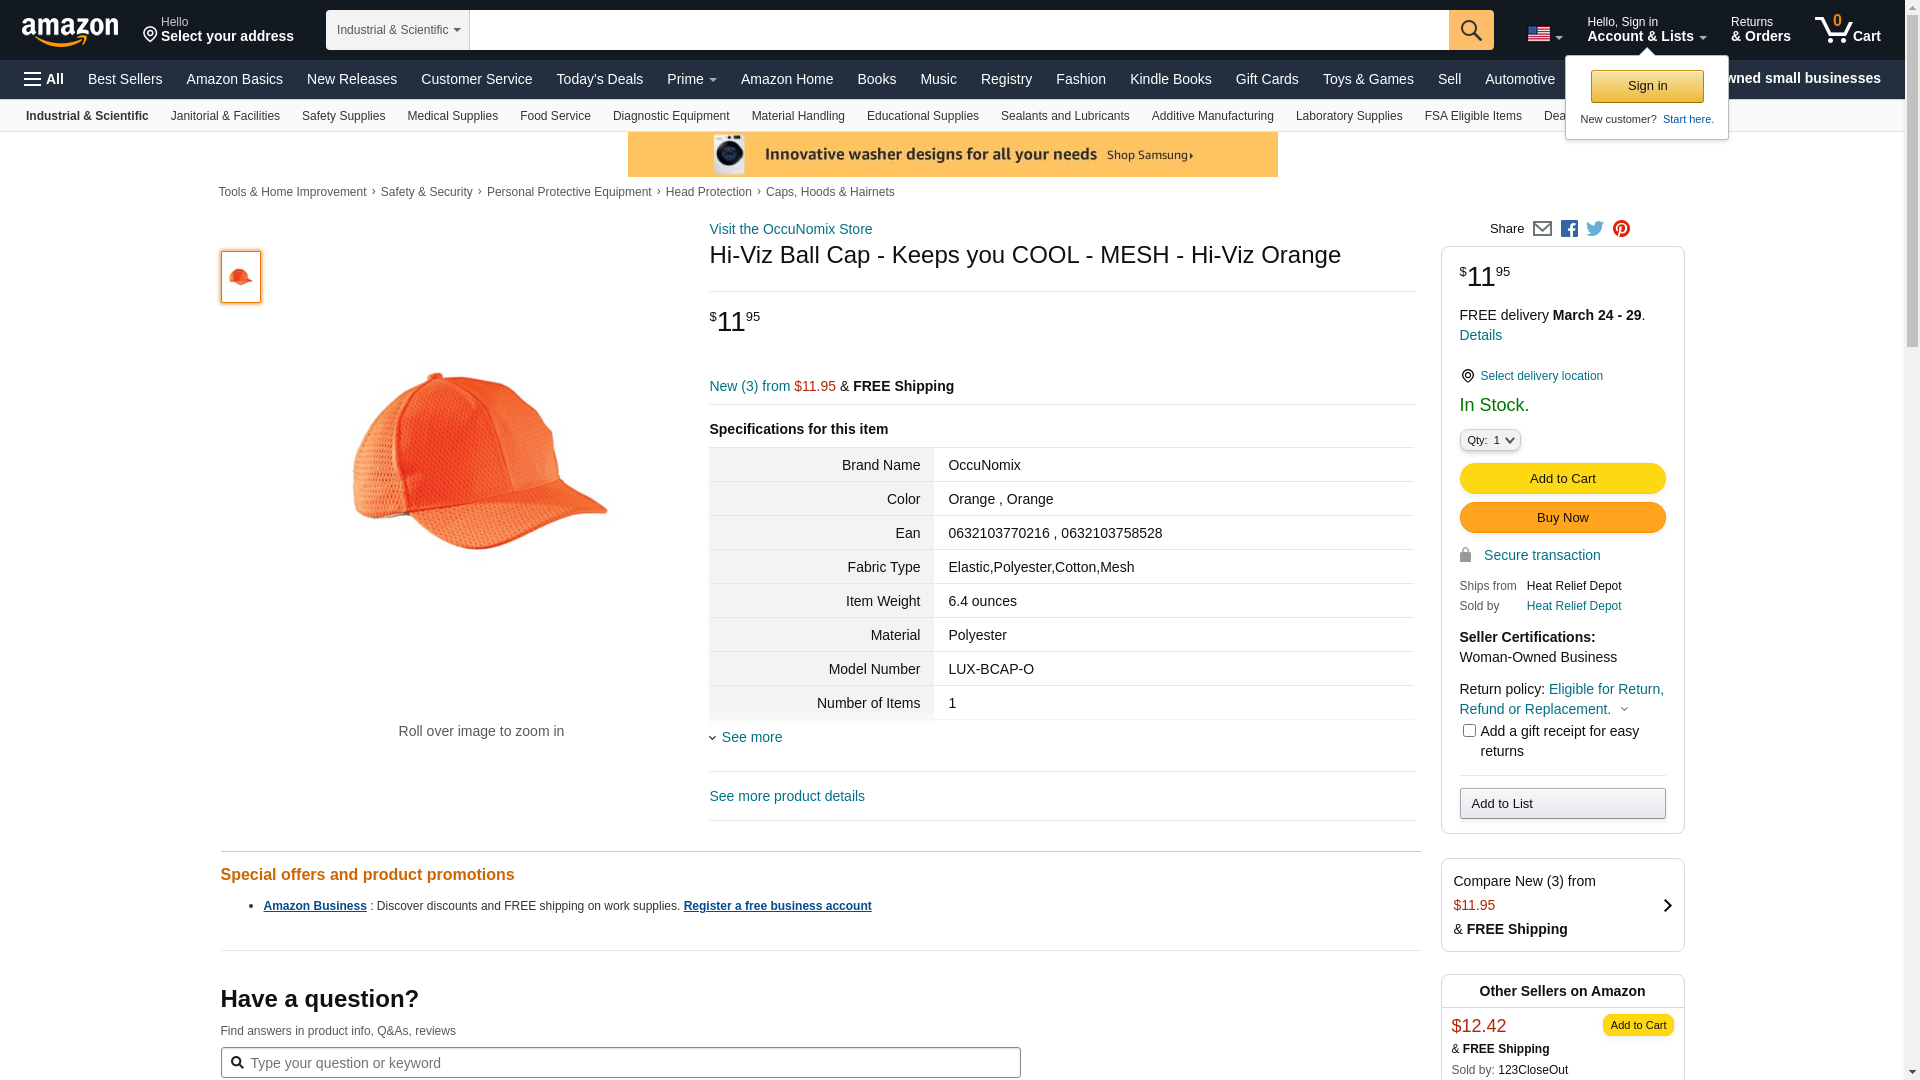Open the All hamburger menu
1920x1080 pixels.
(44, 79)
